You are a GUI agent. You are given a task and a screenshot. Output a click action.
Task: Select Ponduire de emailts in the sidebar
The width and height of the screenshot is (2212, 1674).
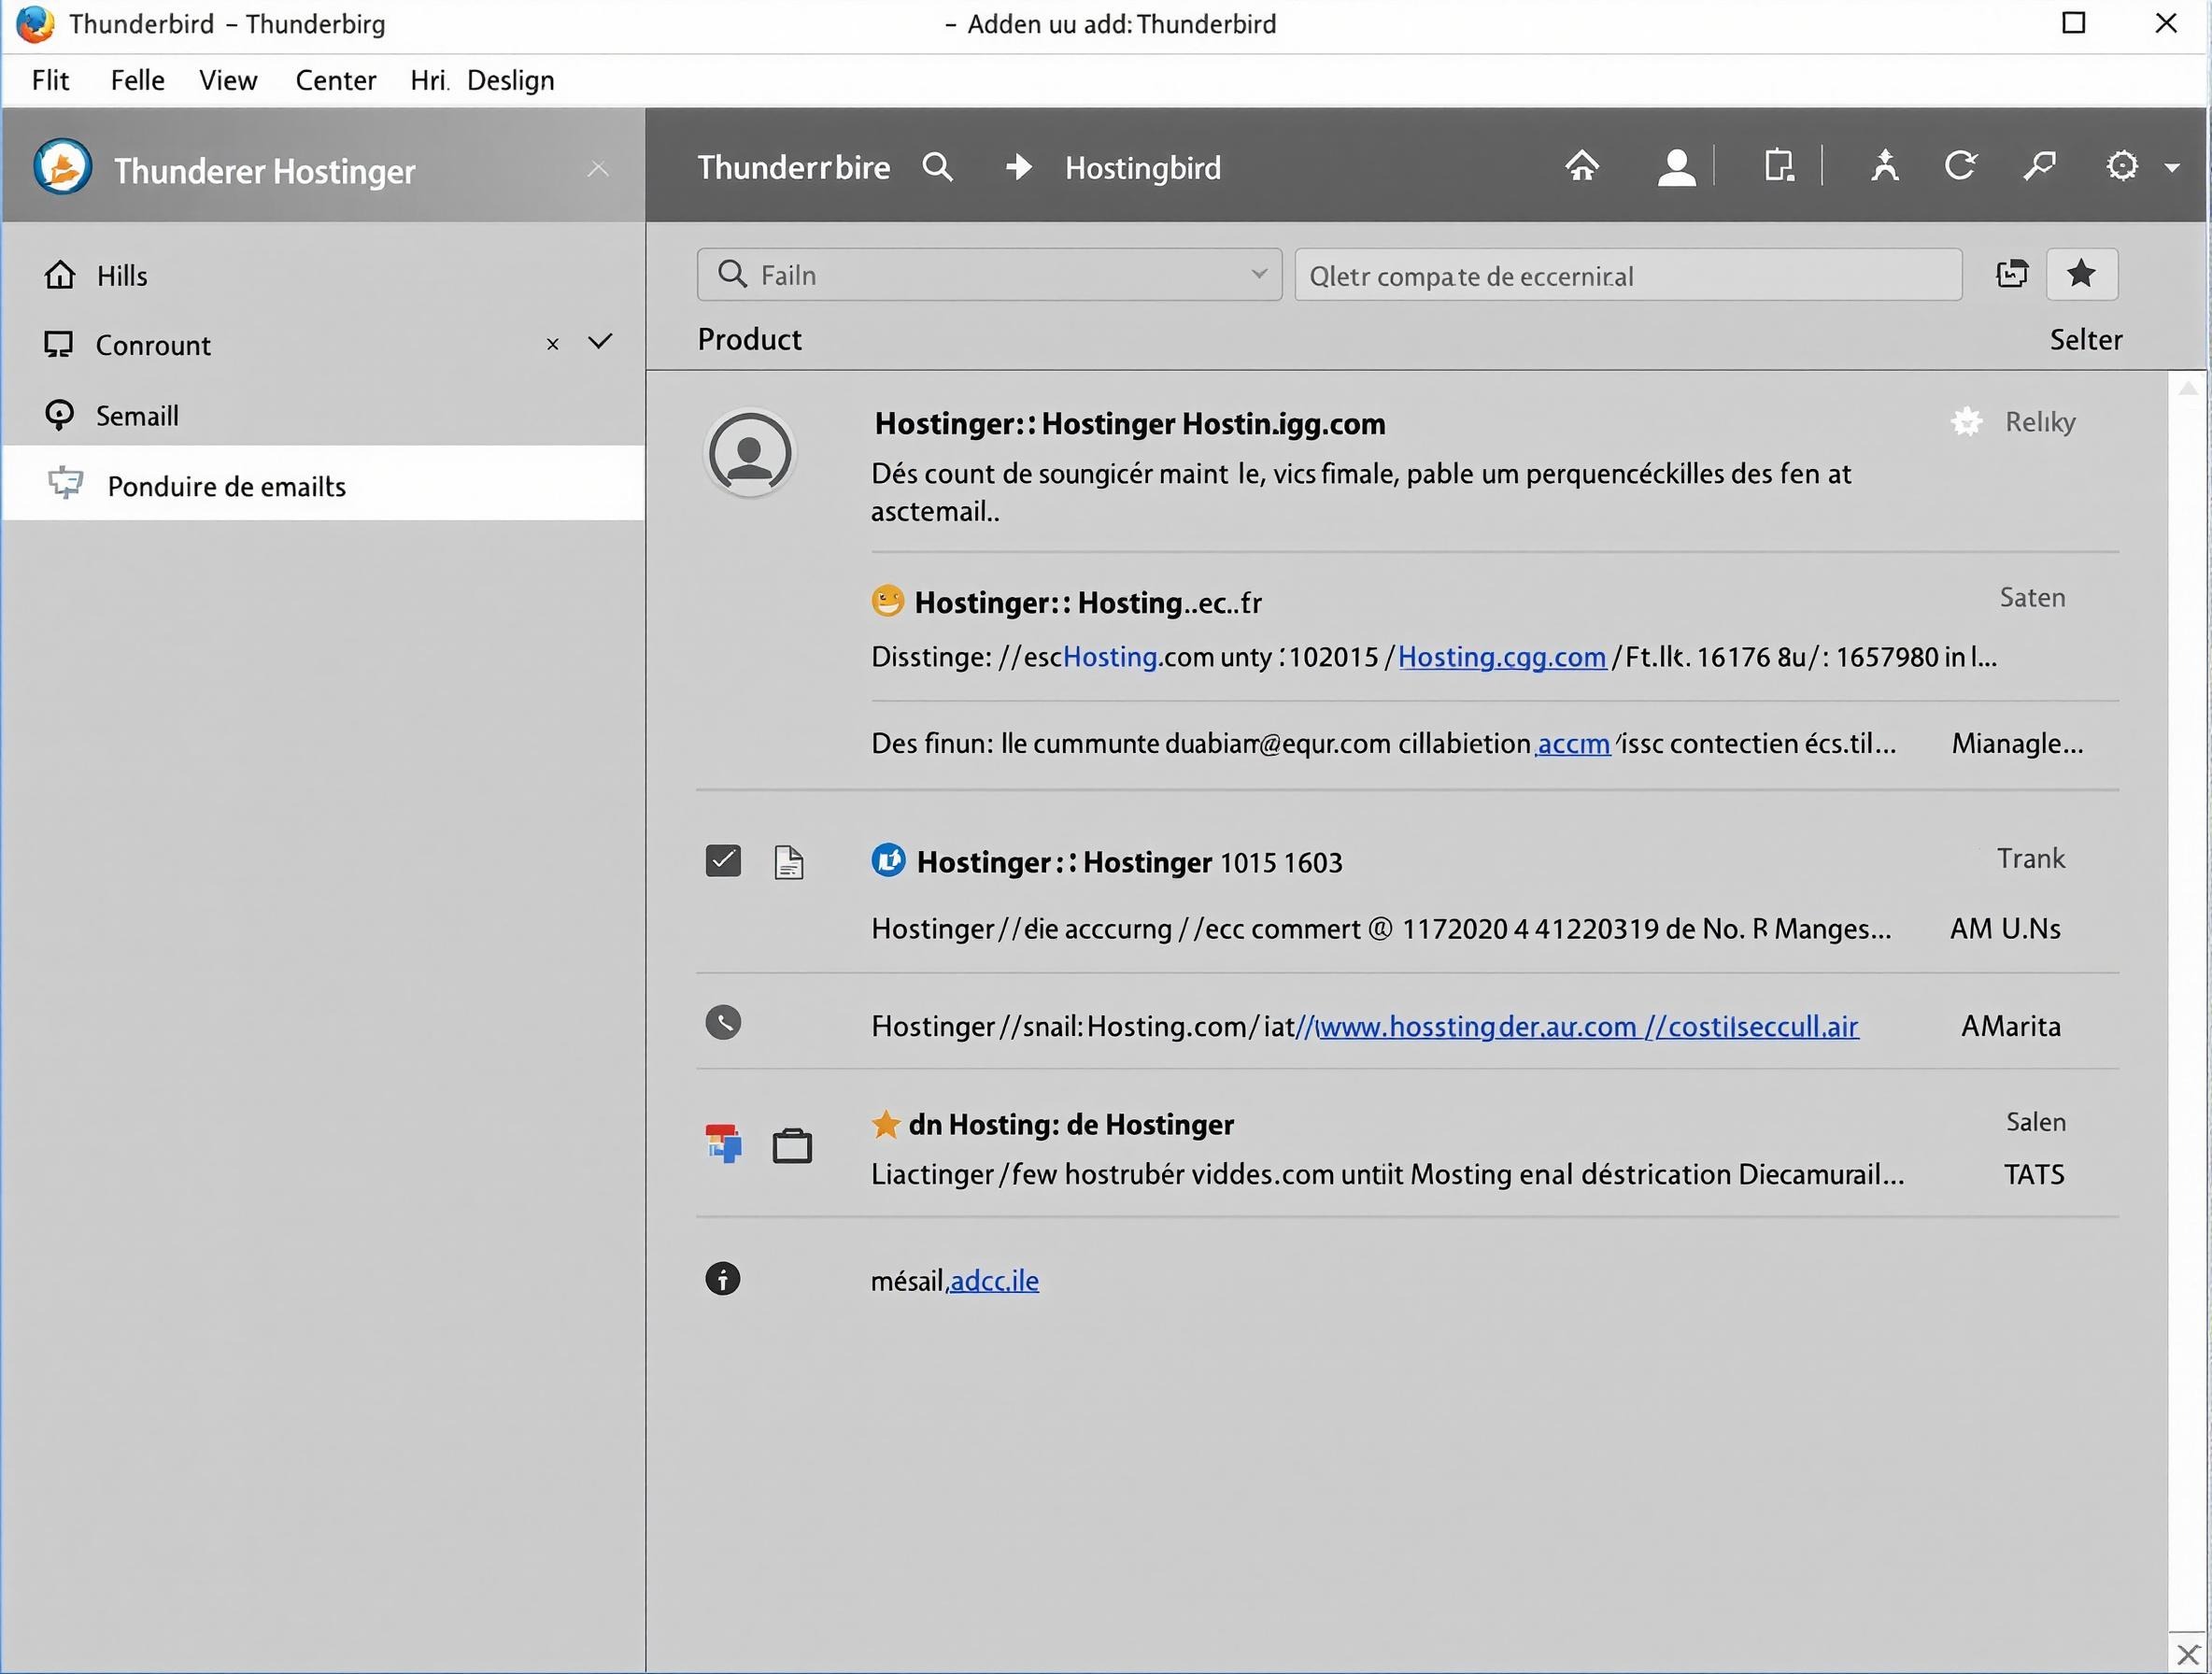coord(322,484)
